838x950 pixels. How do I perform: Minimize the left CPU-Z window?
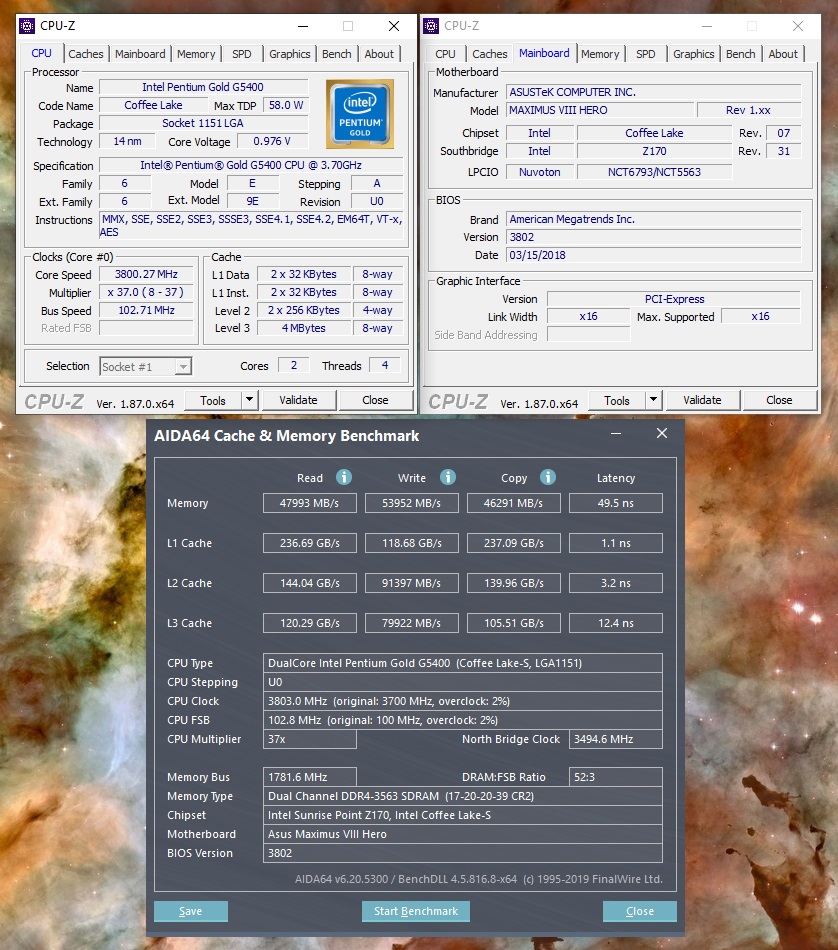(x=303, y=26)
